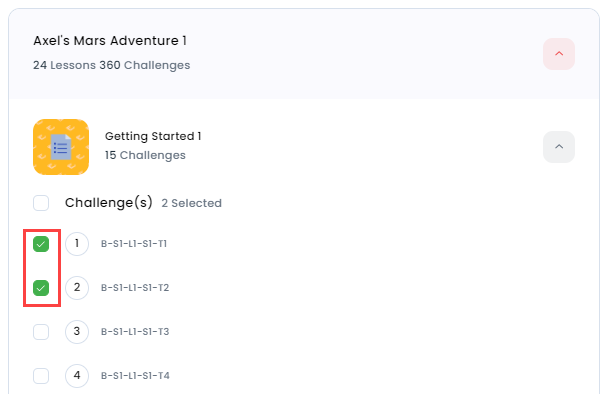Open challenge B-S1-L1-S1-T2
Image resolution: width=608 pixels, height=394 pixels.
135,288
